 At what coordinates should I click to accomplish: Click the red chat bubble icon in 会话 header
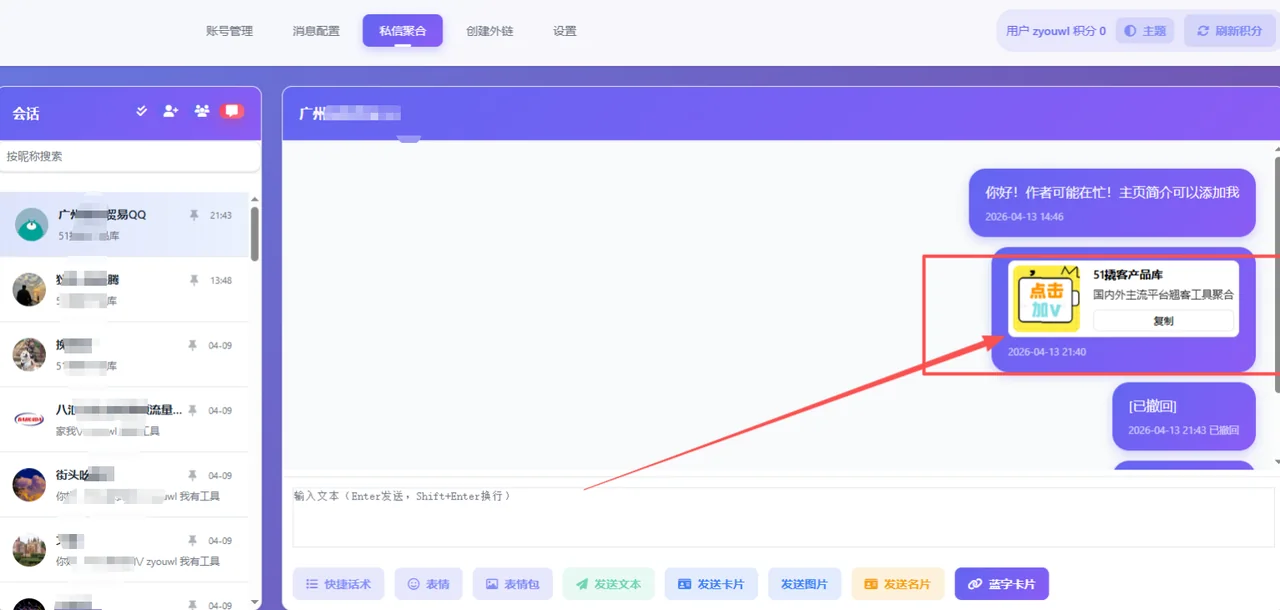point(233,111)
